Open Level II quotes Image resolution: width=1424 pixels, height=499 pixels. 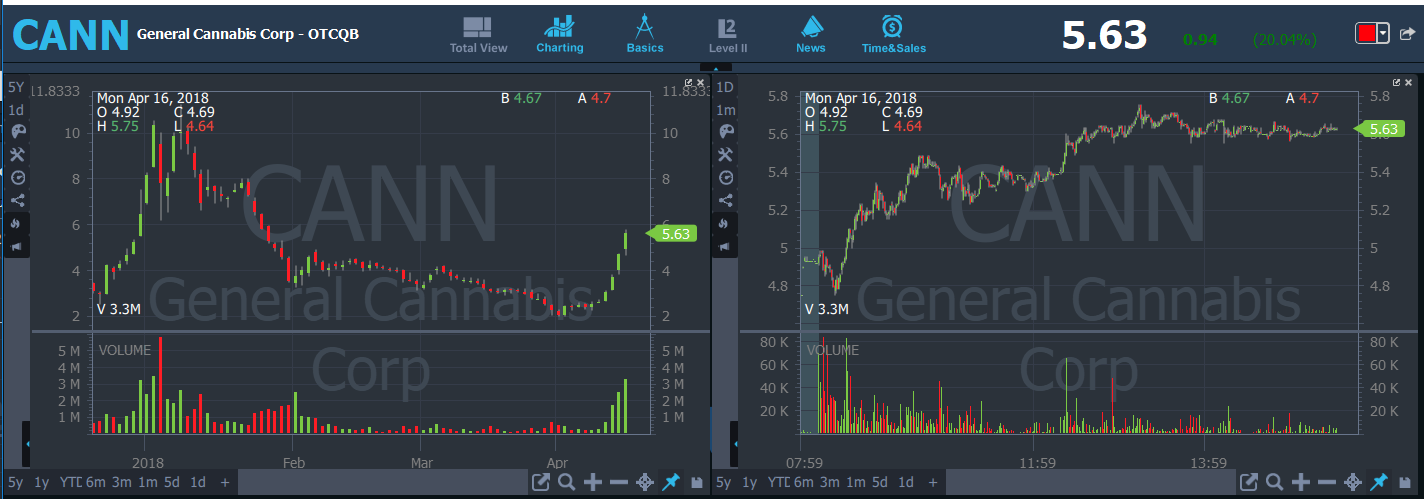[728, 35]
